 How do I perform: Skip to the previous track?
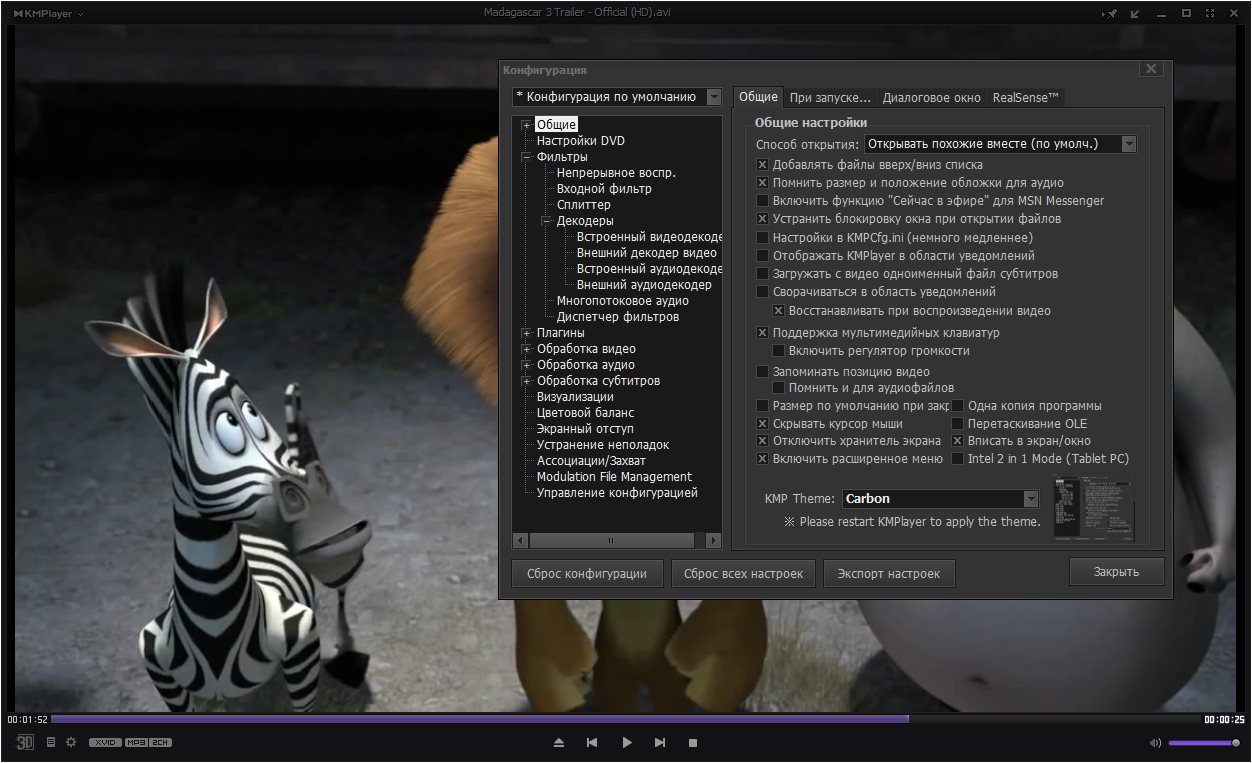pyautogui.click(x=592, y=743)
